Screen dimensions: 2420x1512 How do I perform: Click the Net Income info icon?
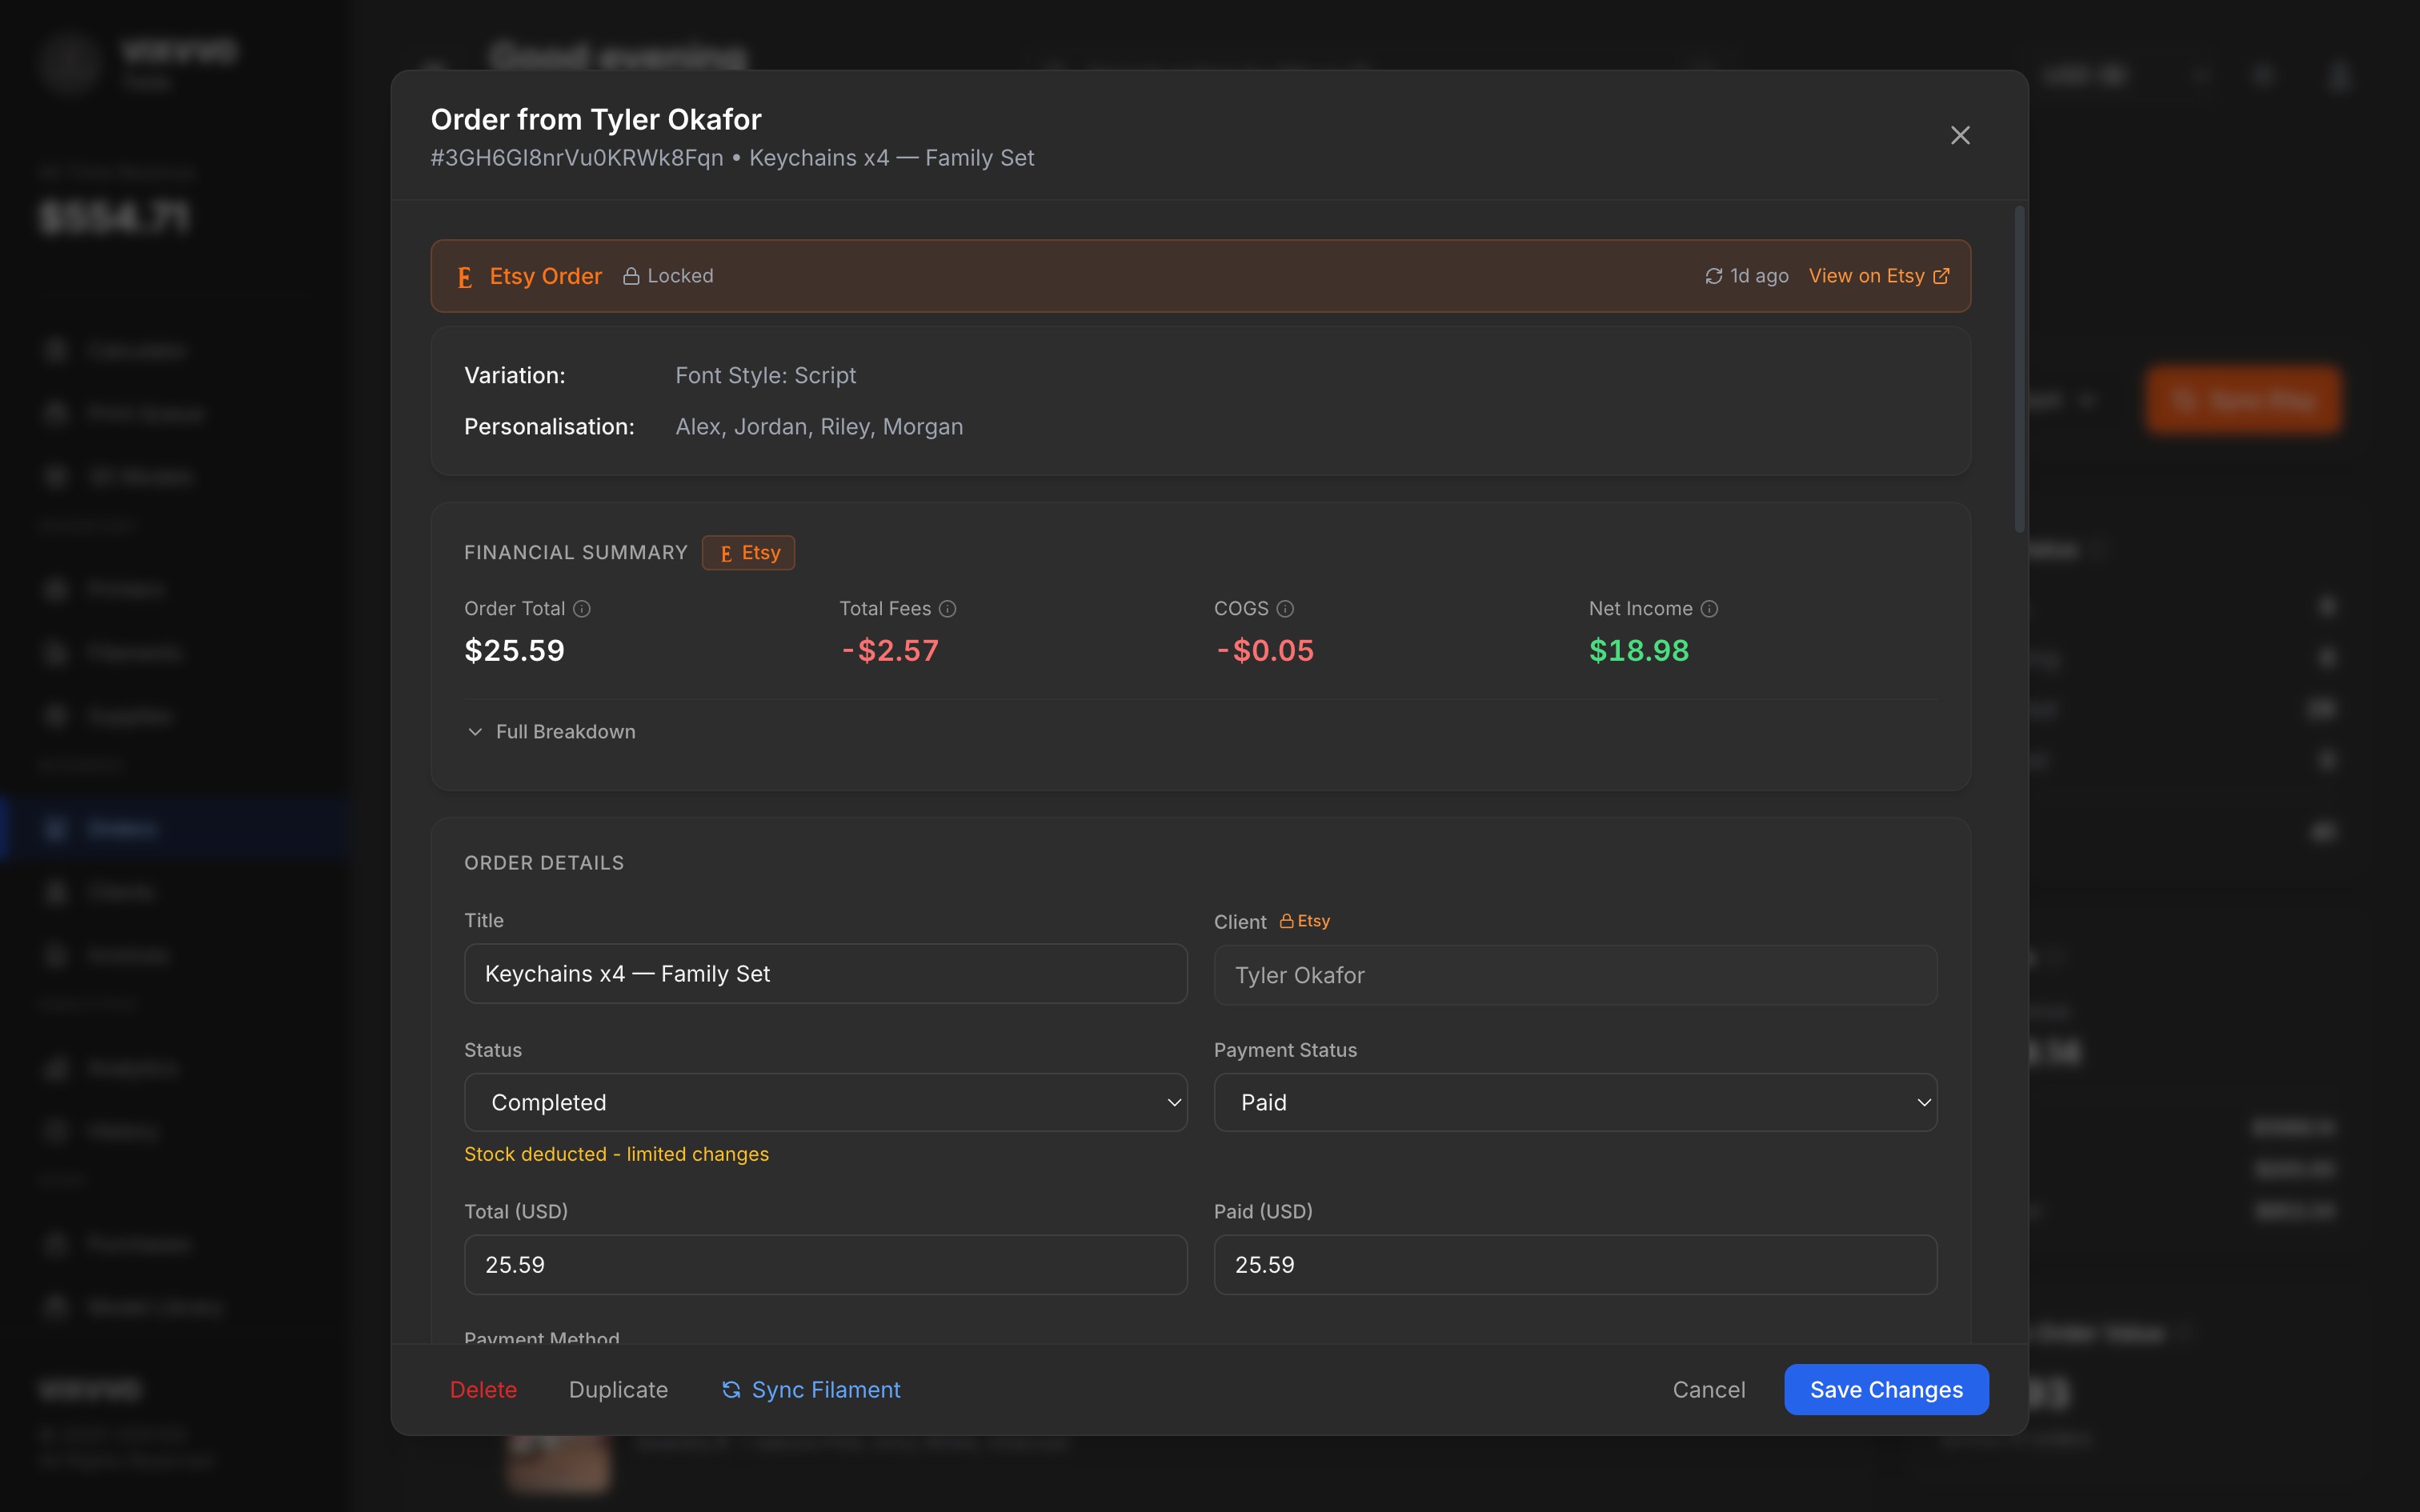tap(1710, 609)
